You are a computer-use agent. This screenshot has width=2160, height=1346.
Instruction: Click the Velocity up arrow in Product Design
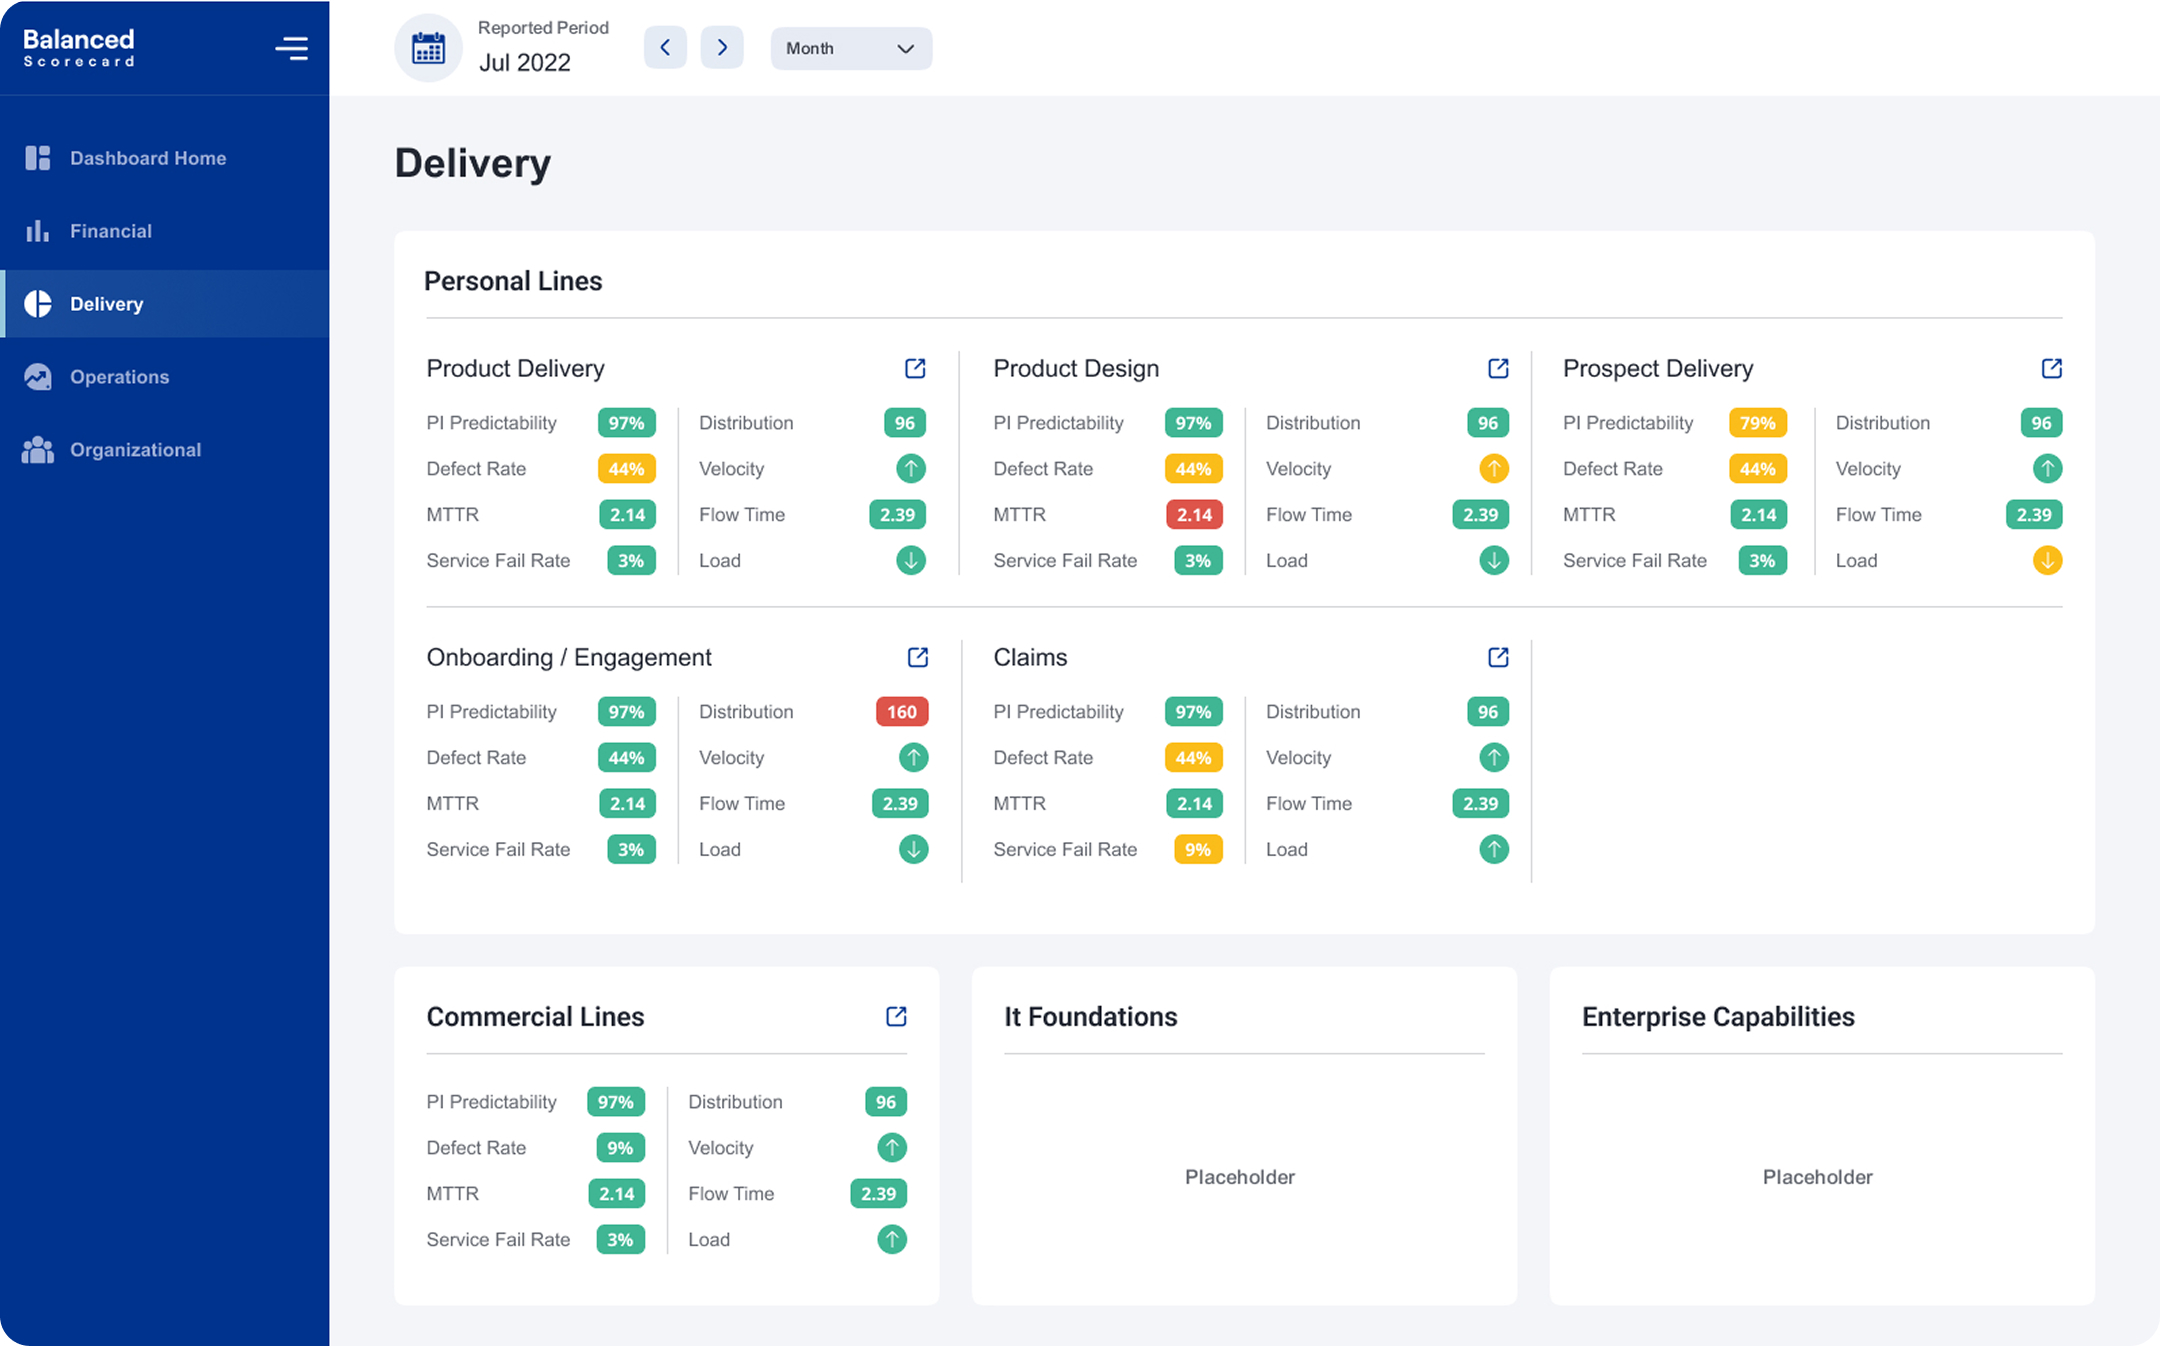(x=1494, y=468)
